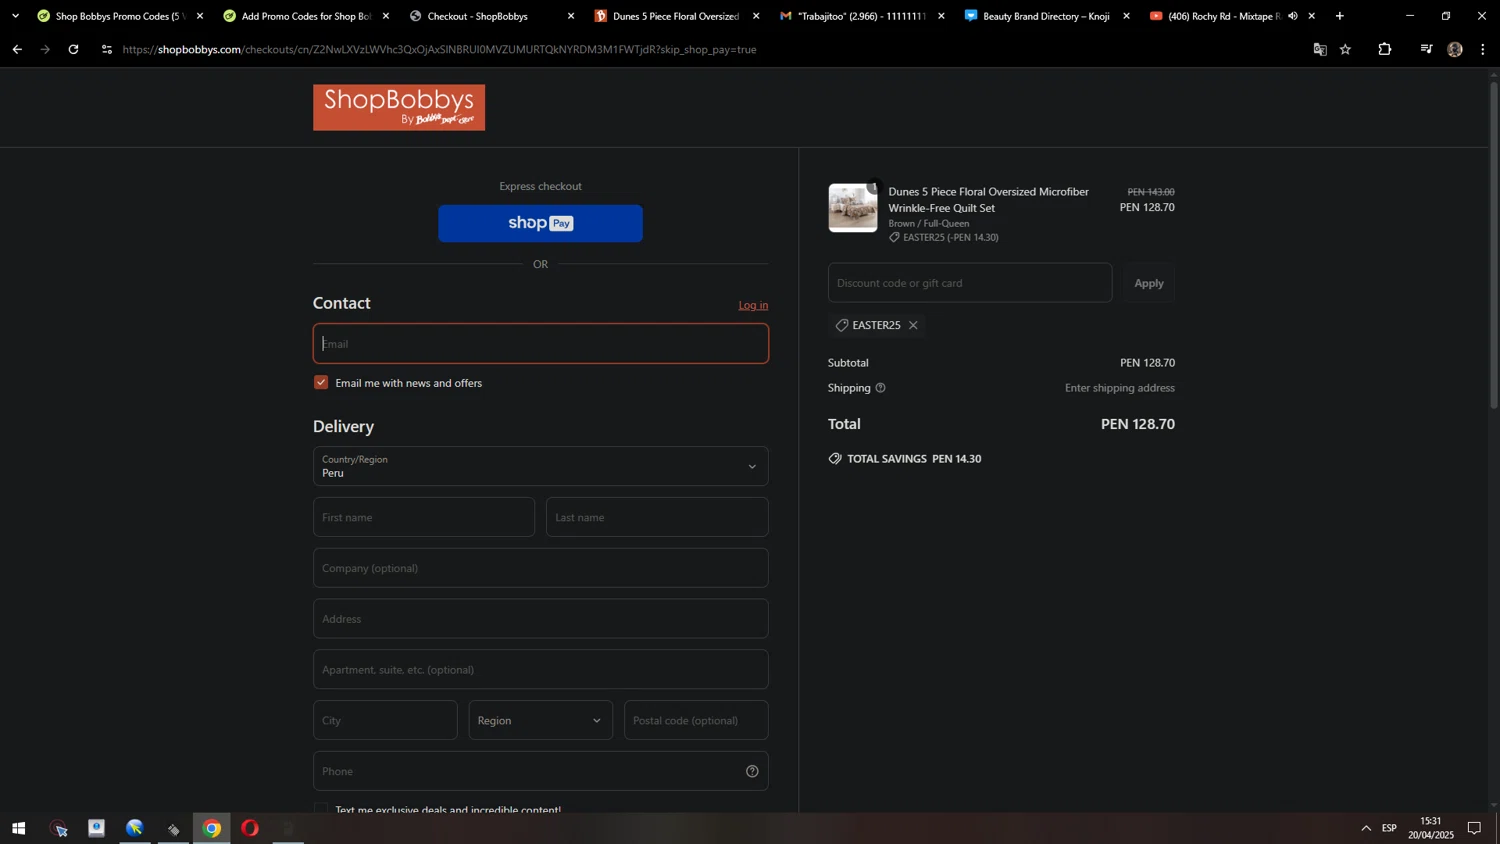This screenshot has width=1500, height=844.
Task: Click the Address field
Action: 541,619
